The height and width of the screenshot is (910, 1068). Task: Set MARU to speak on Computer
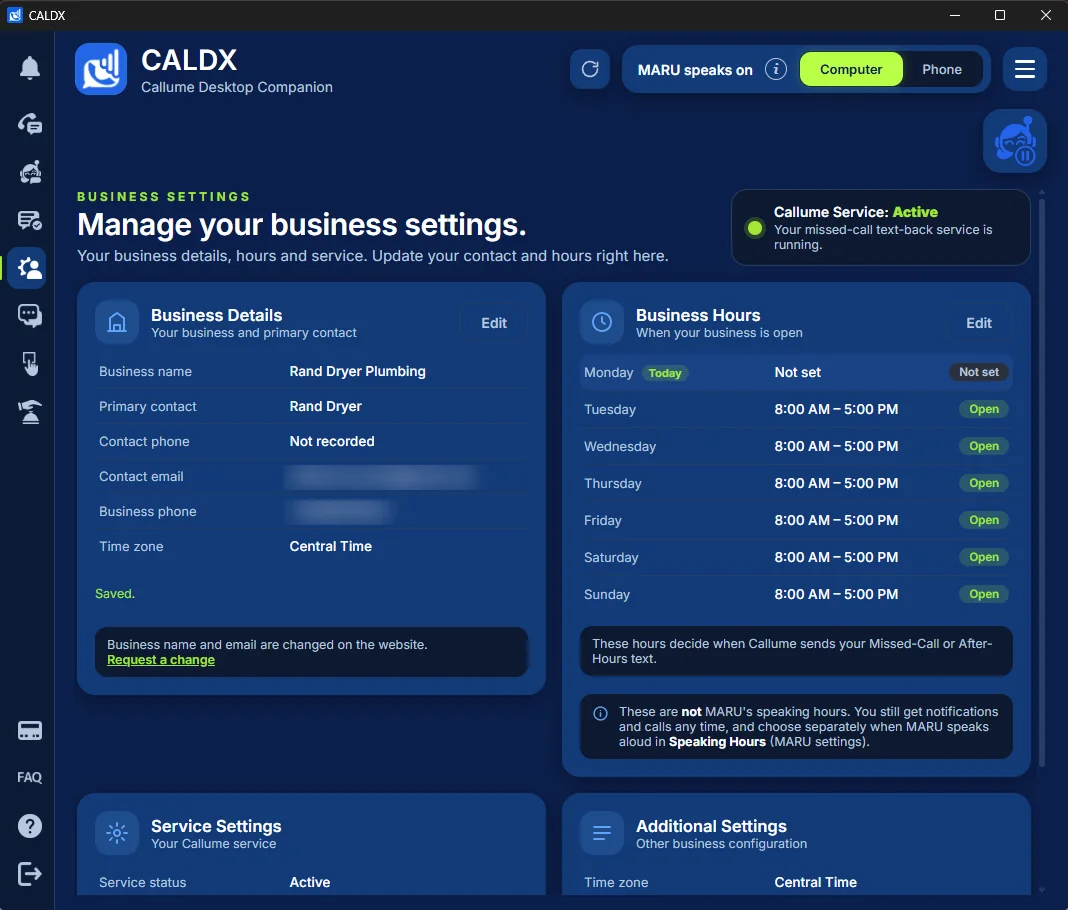tap(851, 69)
